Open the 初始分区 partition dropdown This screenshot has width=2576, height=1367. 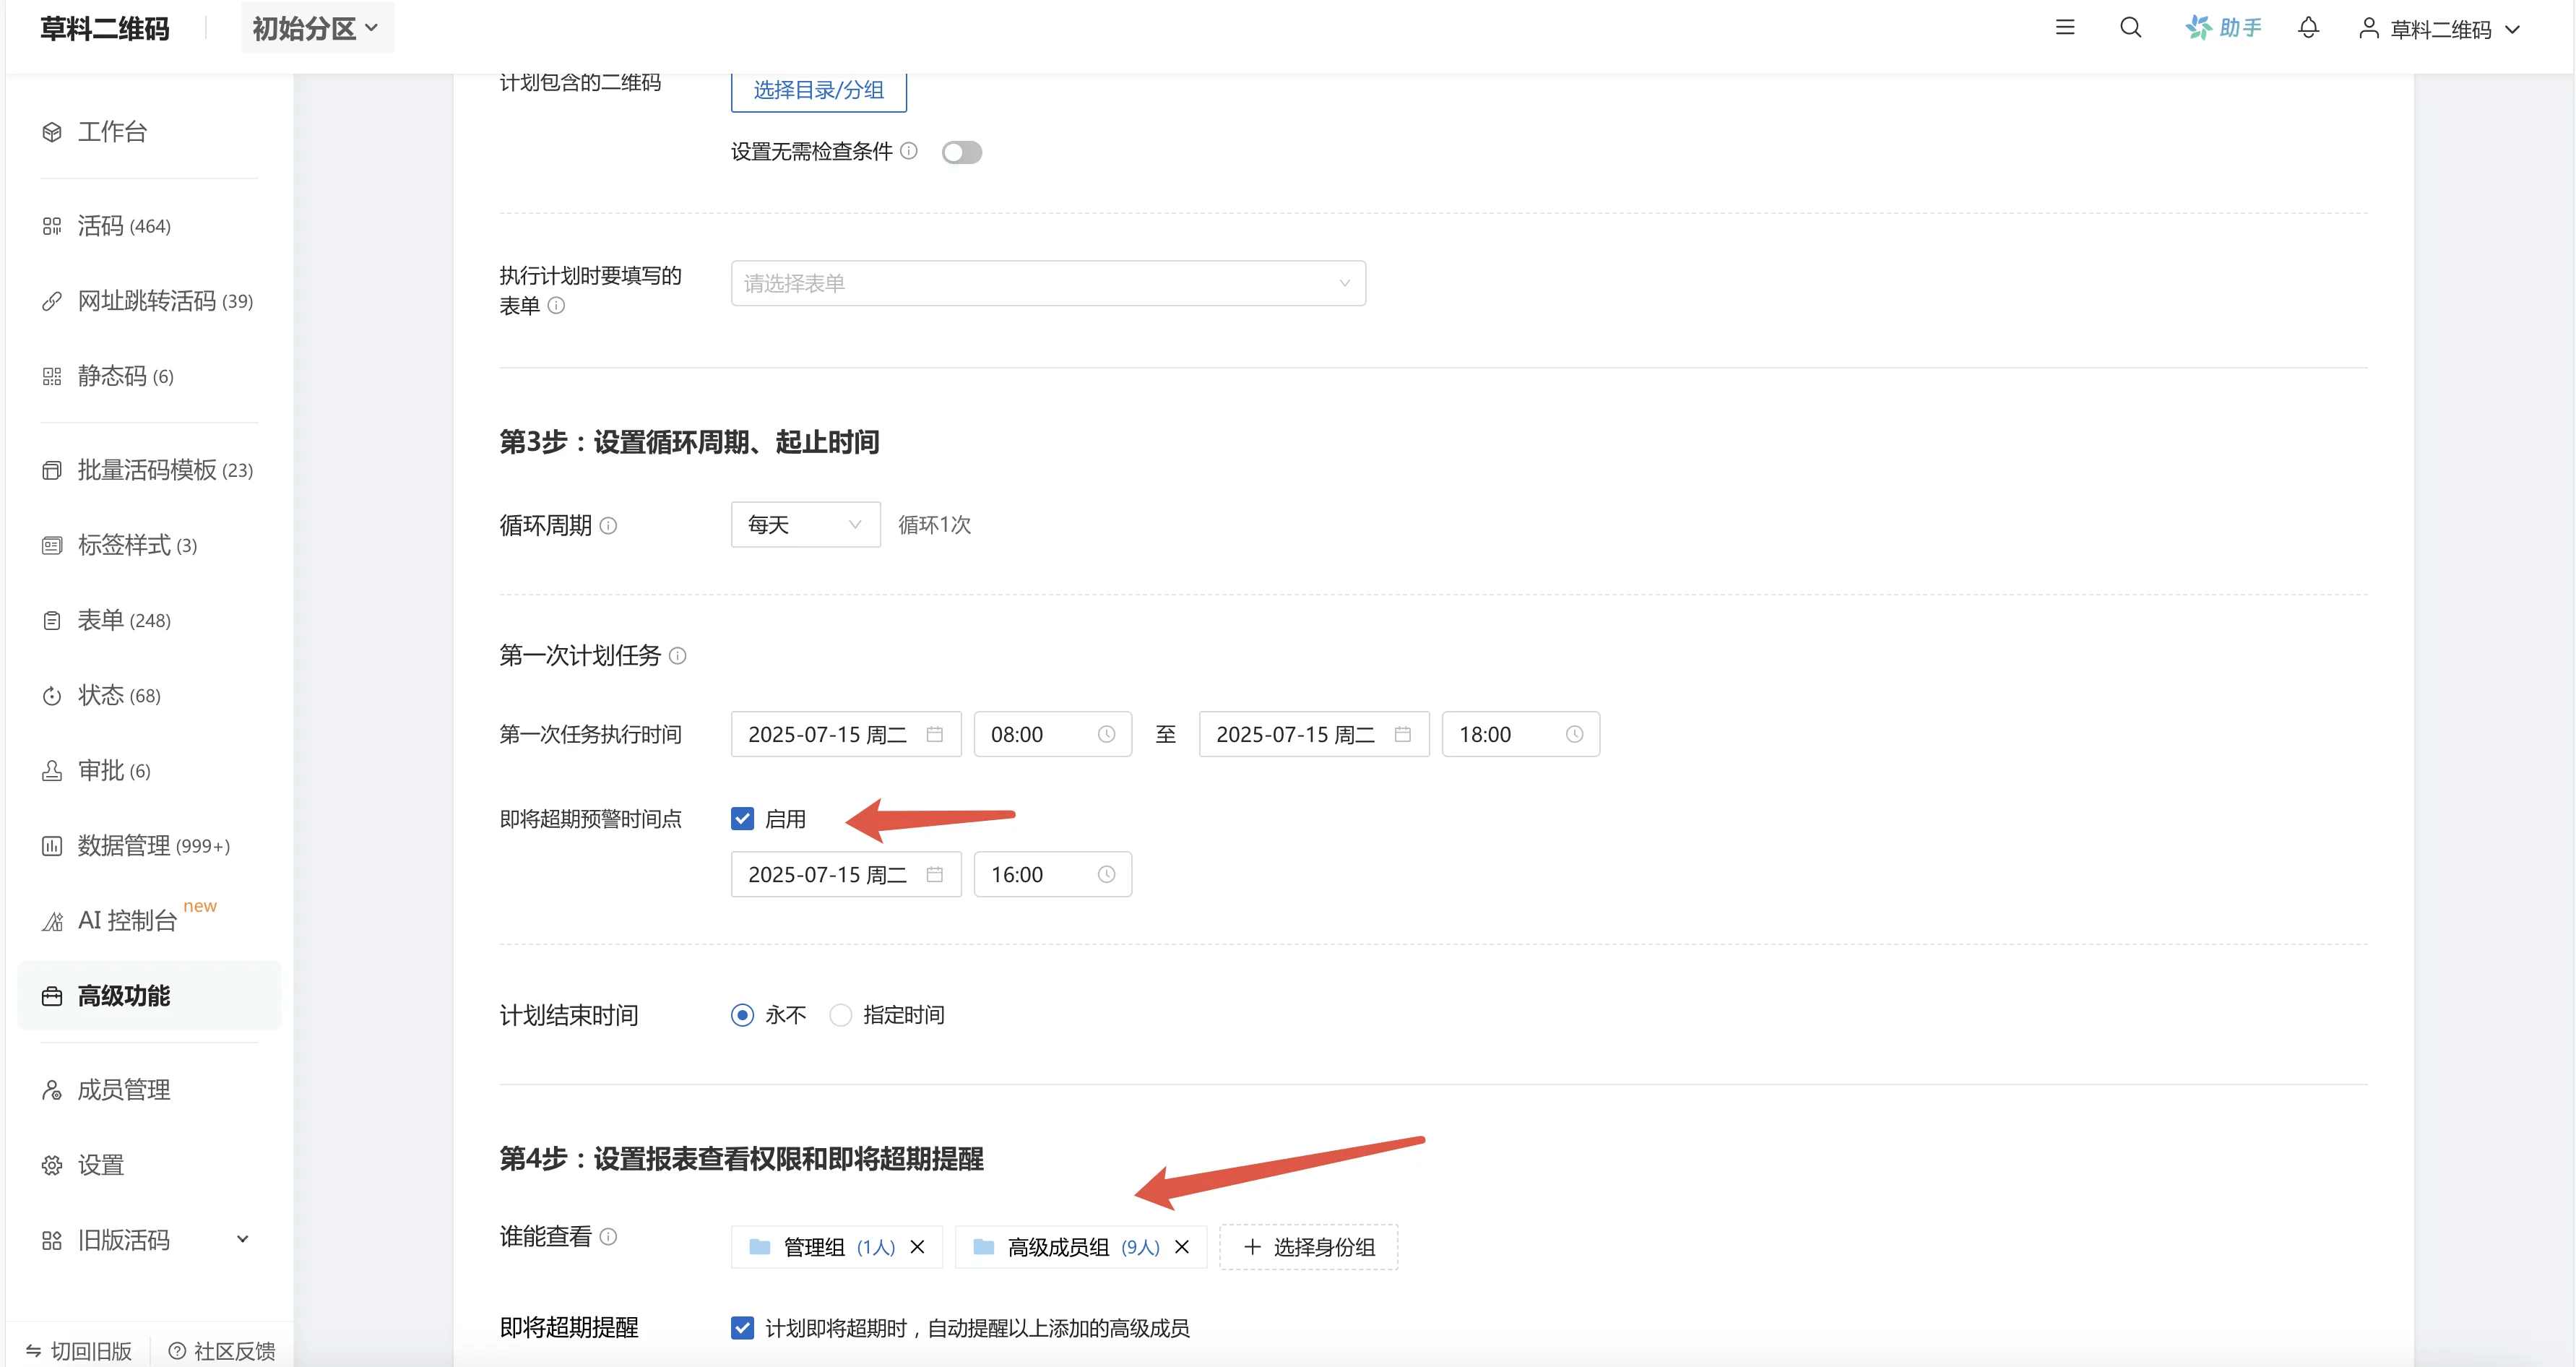(317, 28)
